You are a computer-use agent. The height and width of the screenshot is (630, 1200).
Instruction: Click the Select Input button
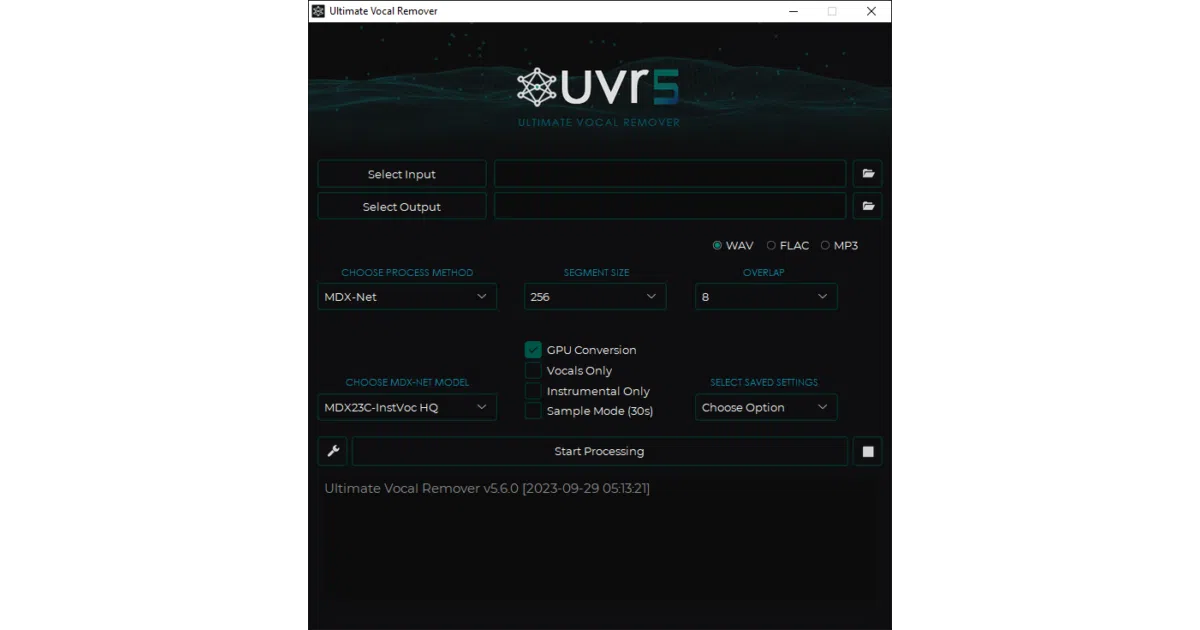click(x=402, y=174)
